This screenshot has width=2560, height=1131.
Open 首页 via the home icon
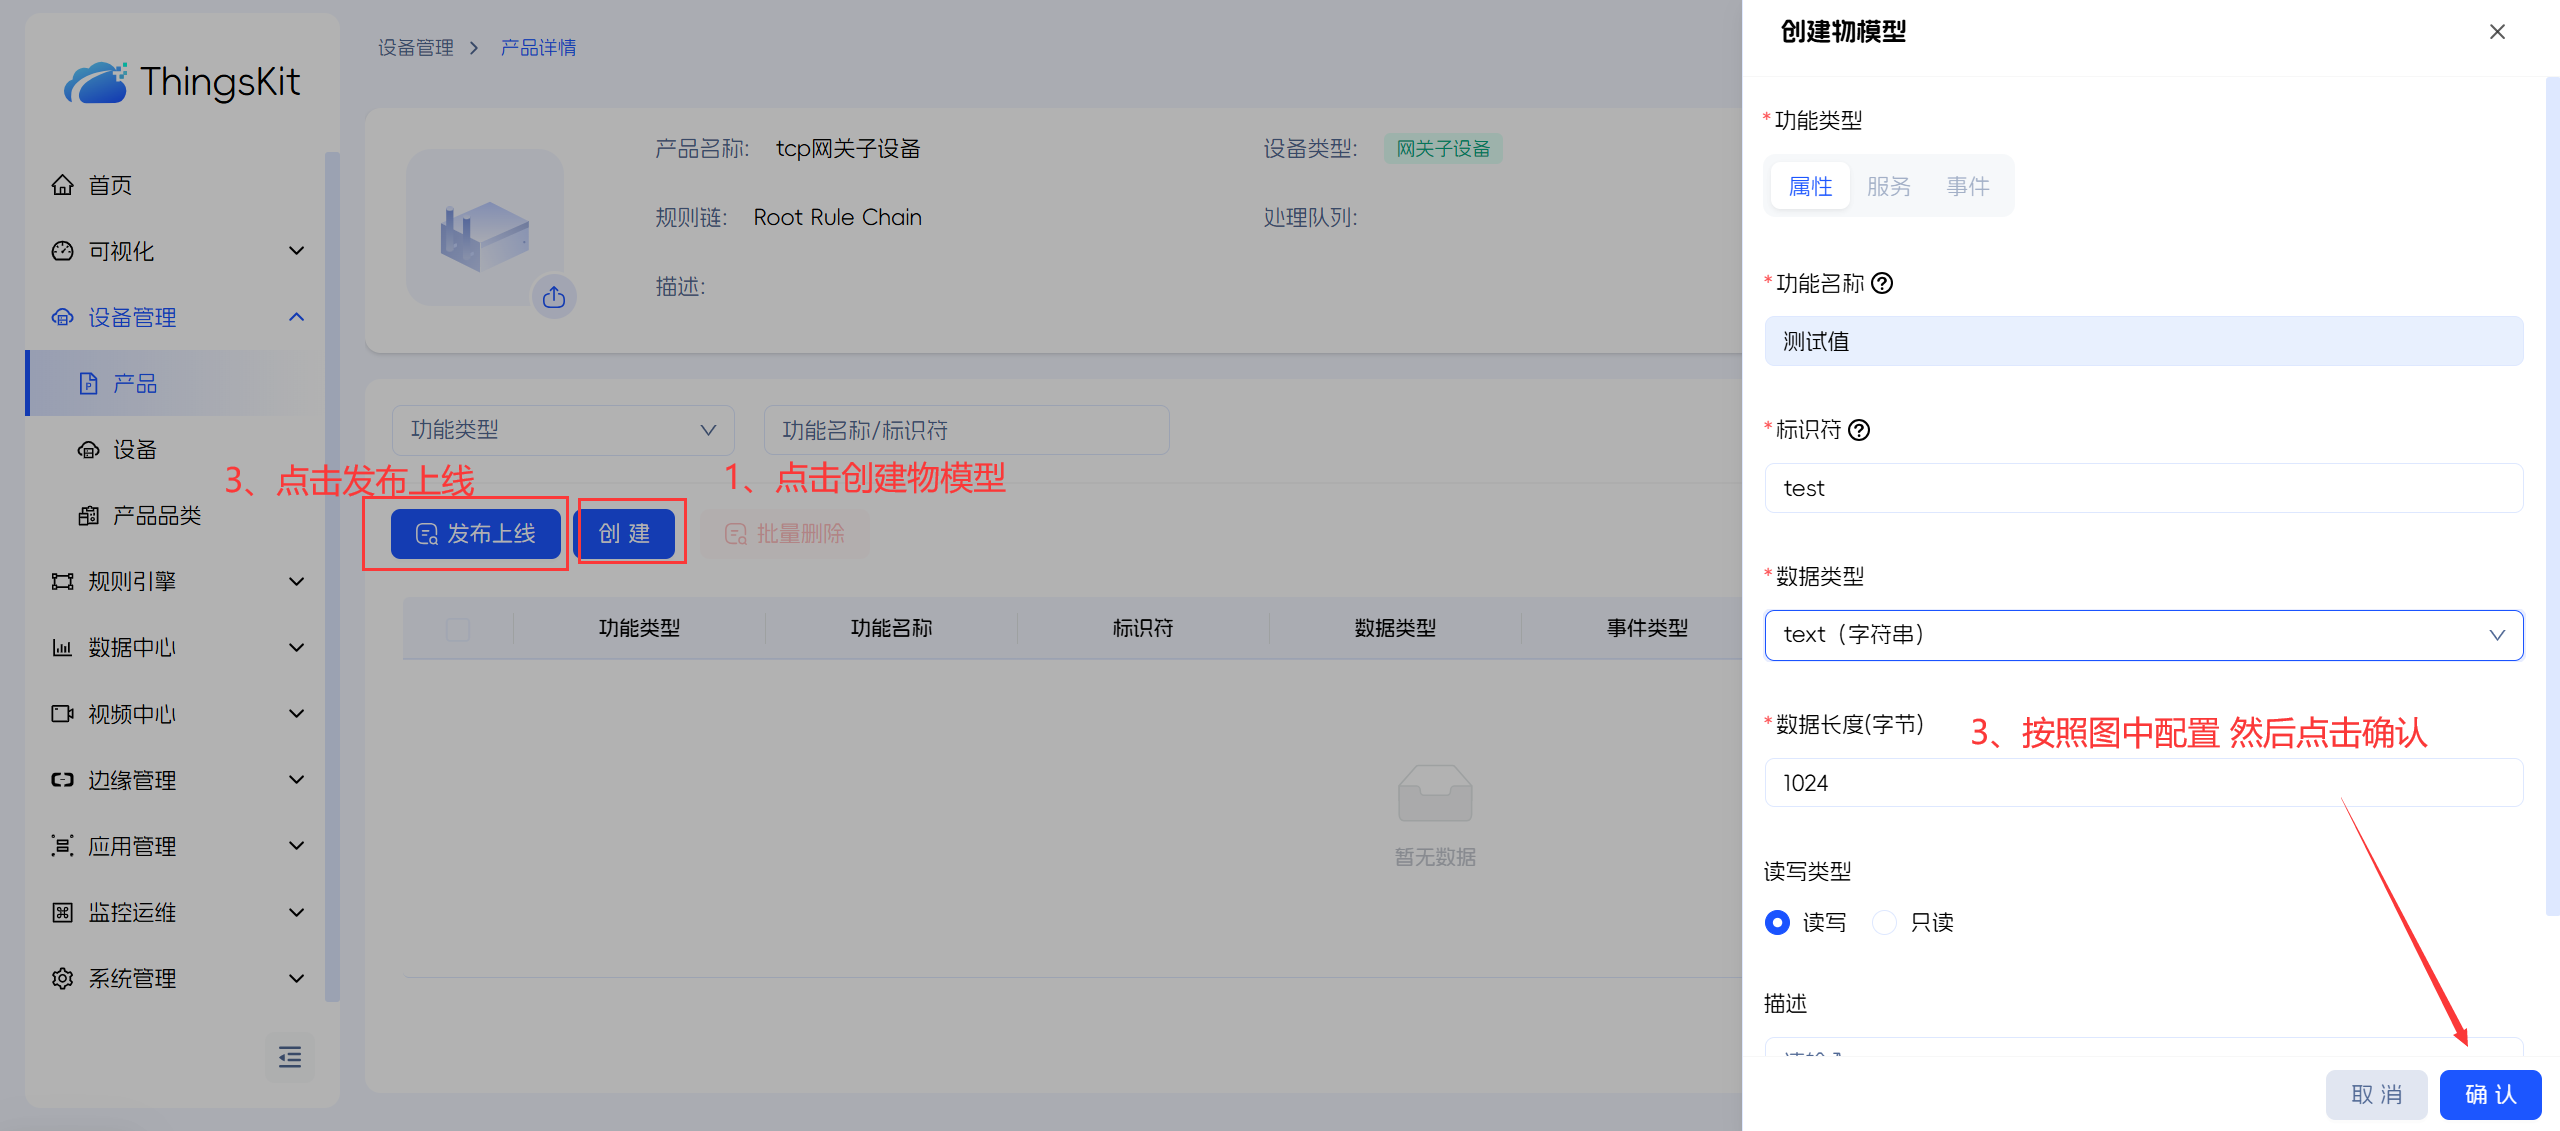(63, 185)
